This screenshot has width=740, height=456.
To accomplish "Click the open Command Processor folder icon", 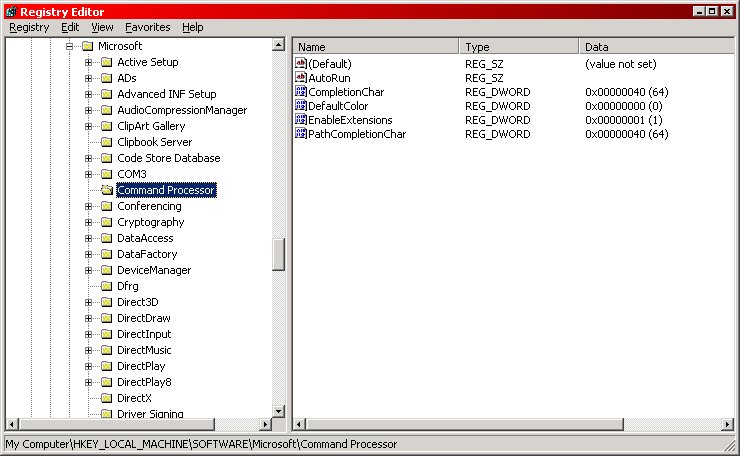I will point(107,190).
